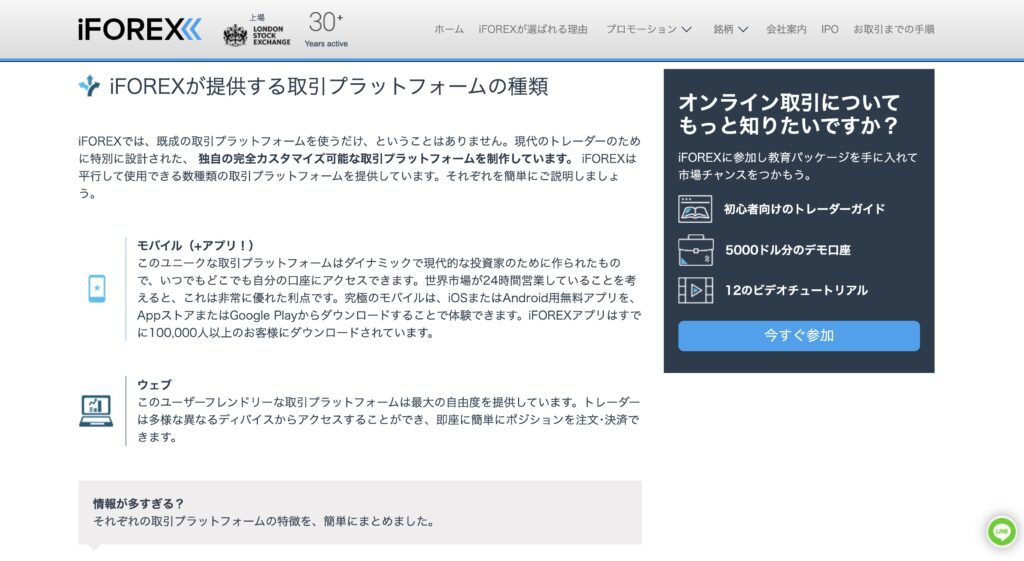Expand the プロモーション dropdown chevron
Screen dimensions: 1024x561
[686, 29]
